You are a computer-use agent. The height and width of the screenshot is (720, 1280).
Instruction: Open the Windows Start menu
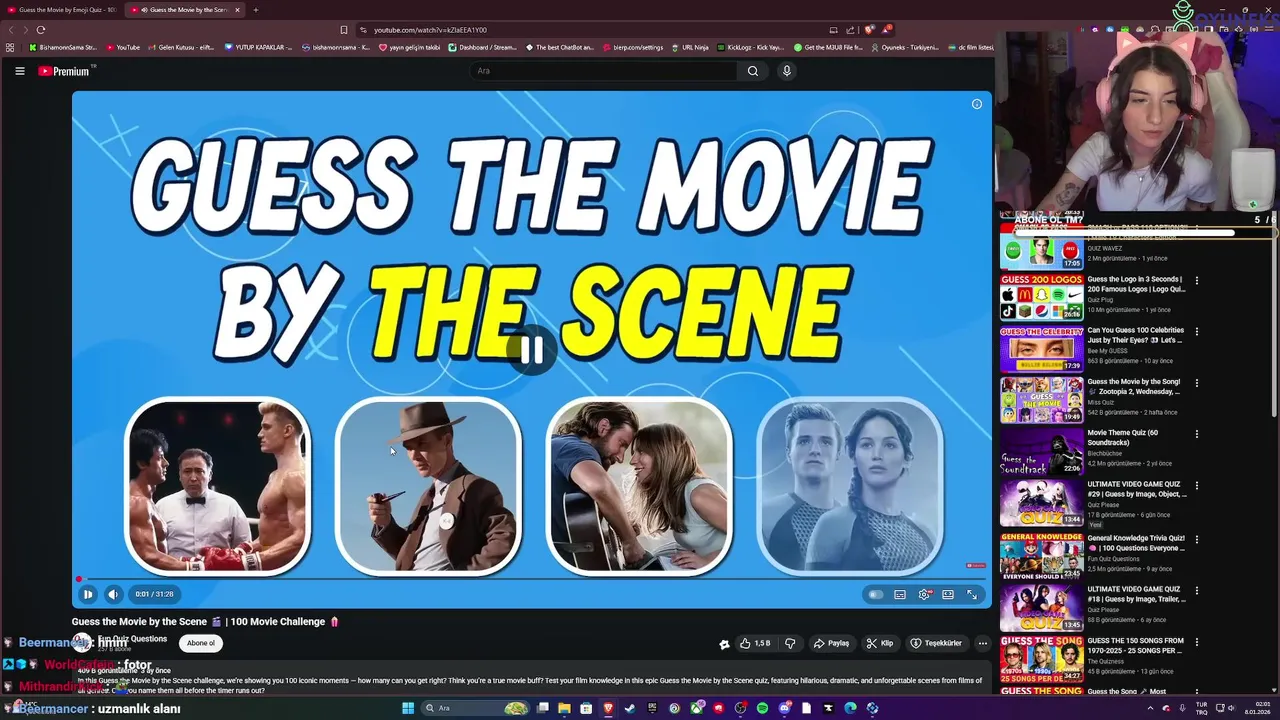coord(408,708)
